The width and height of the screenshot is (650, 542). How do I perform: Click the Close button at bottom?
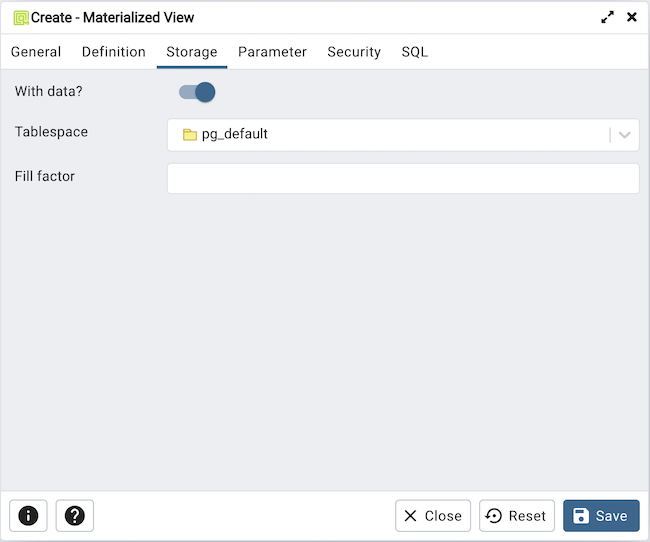click(x=433, y=516)
